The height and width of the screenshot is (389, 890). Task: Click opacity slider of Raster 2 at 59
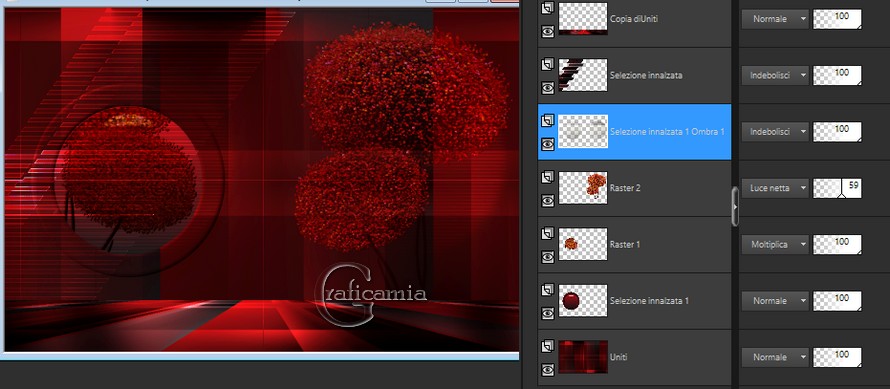[837, 188]
